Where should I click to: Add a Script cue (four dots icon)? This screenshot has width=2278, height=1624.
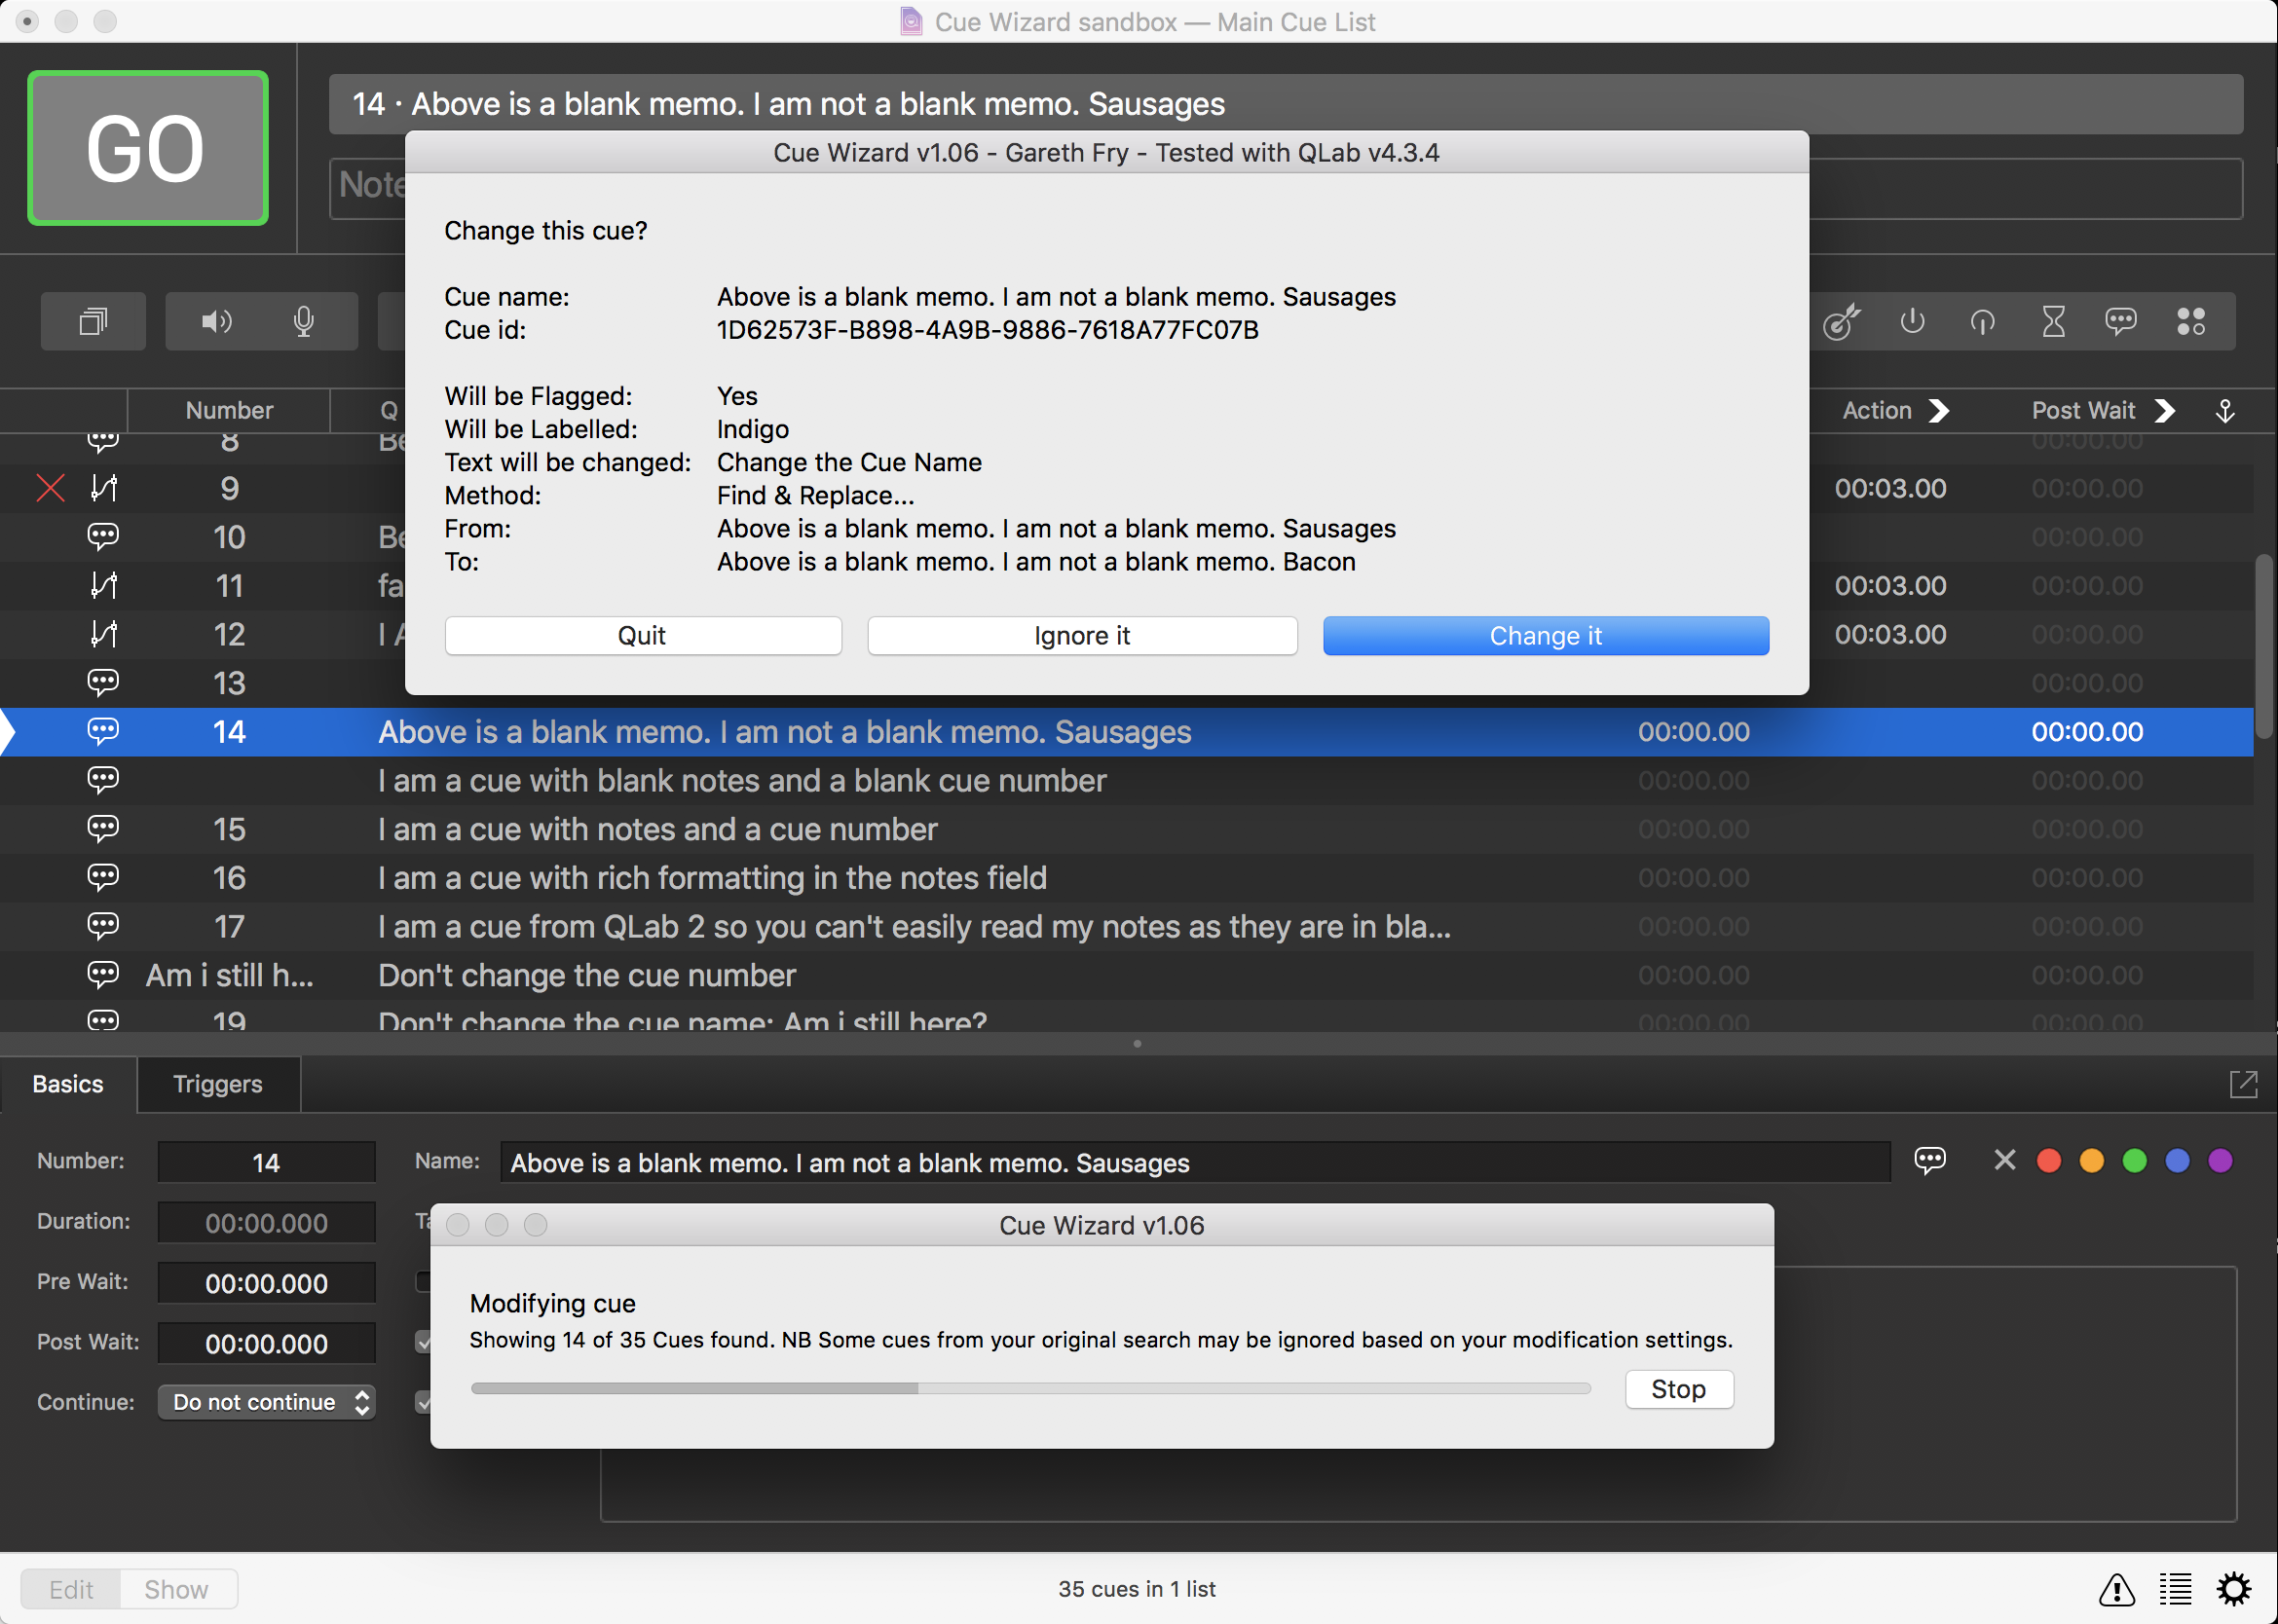point(2190,321)
